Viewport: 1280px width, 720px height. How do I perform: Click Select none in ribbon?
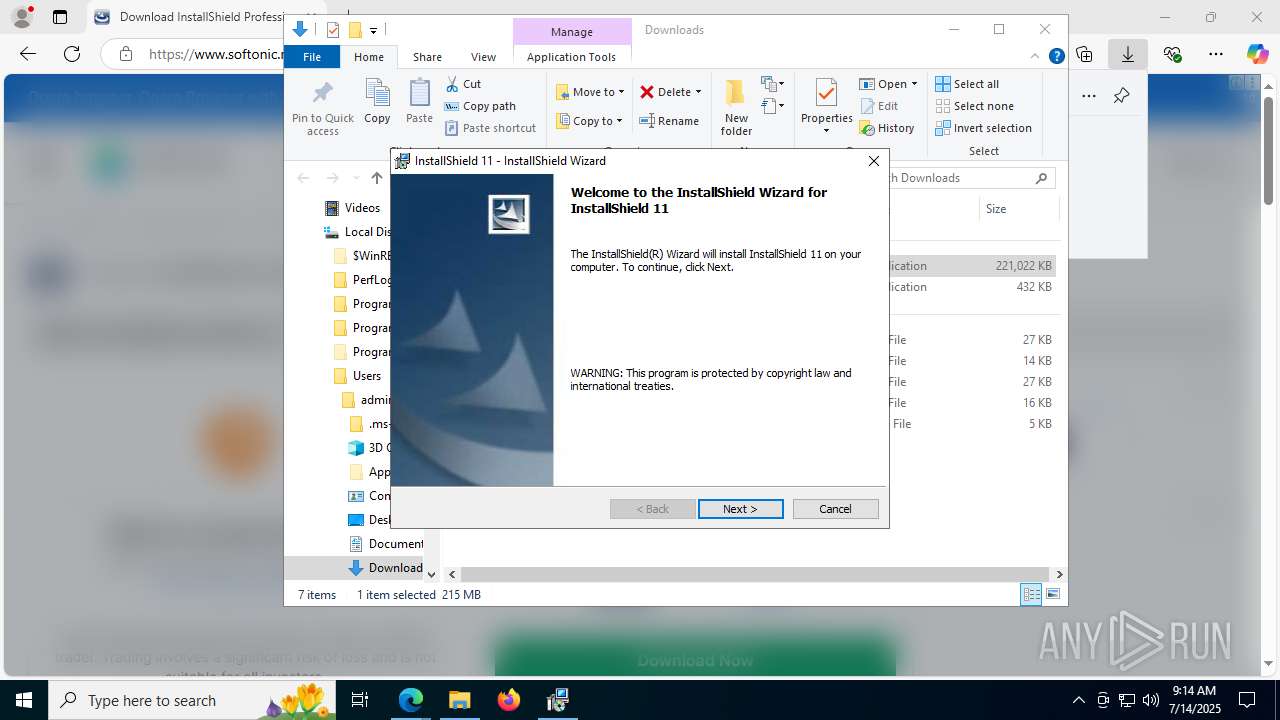tap(974, 106)
